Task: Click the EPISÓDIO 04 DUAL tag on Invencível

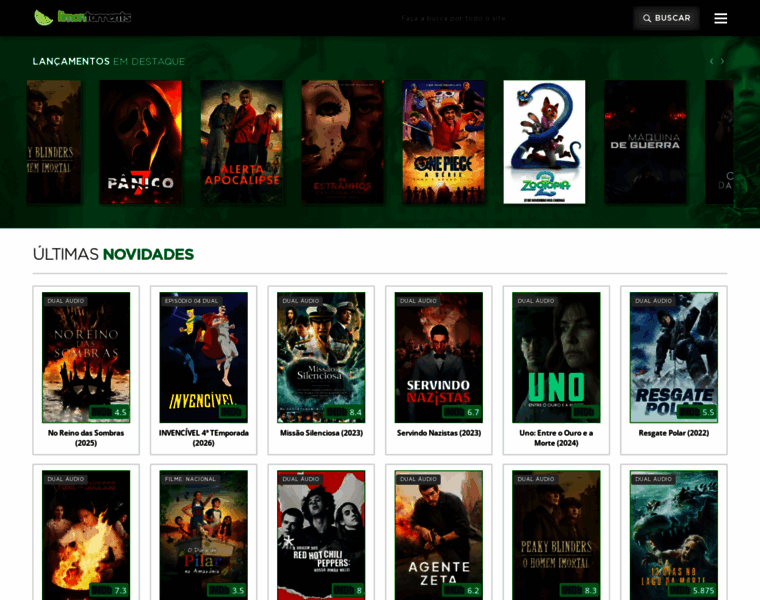Action: 191,301
